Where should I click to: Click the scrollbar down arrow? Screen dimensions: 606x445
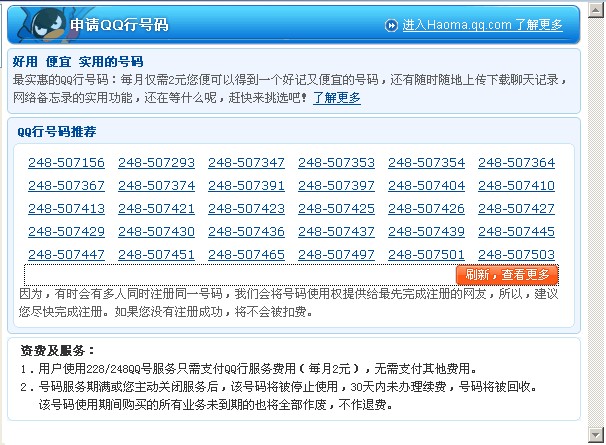596,435
